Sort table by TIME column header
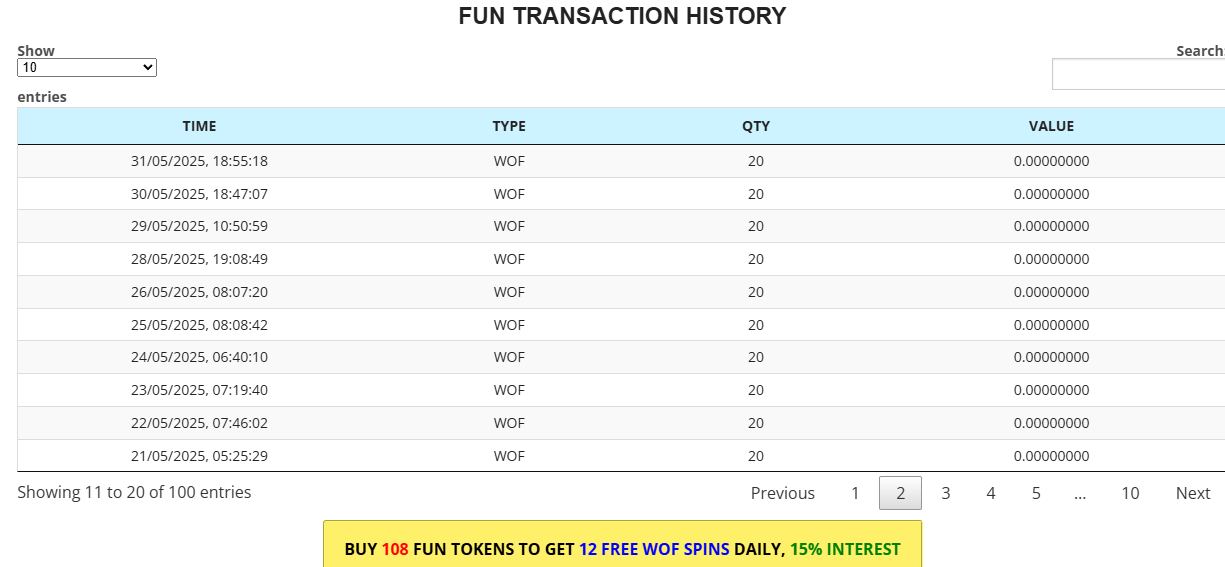Viewport: 1225px width, 567px height. tap(199, 126)
